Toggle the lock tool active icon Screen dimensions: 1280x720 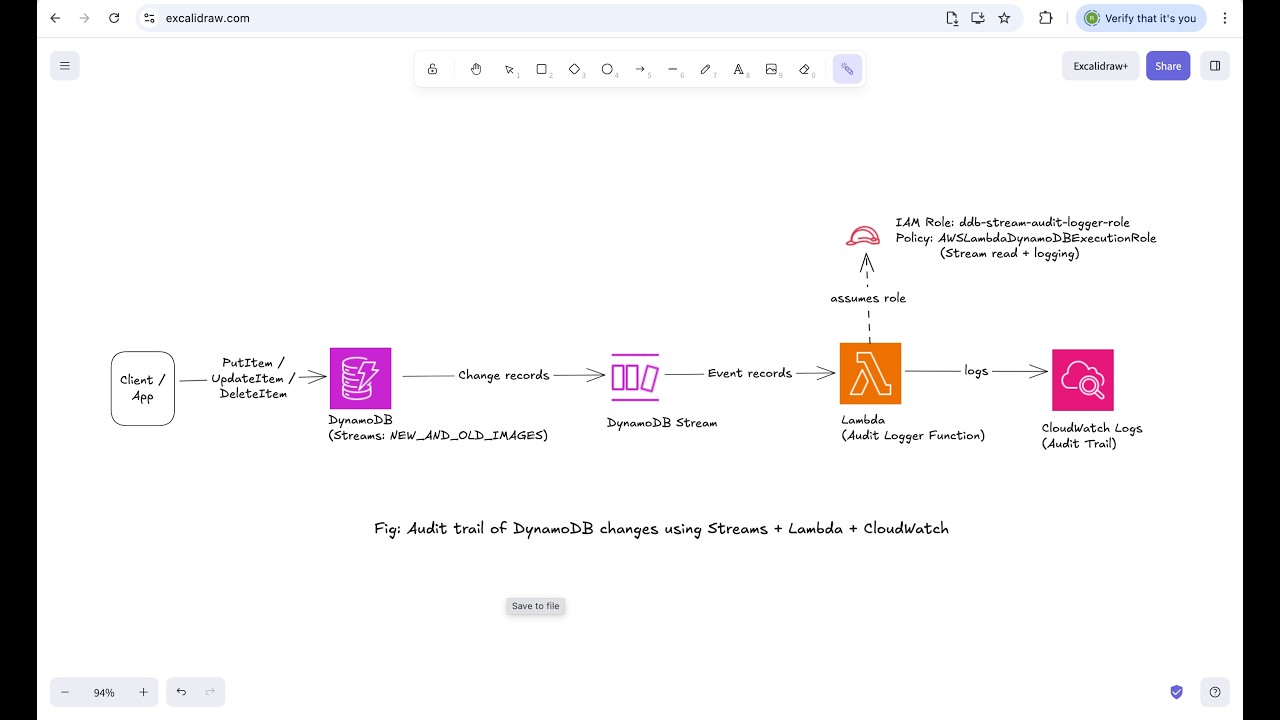[432, 69]
